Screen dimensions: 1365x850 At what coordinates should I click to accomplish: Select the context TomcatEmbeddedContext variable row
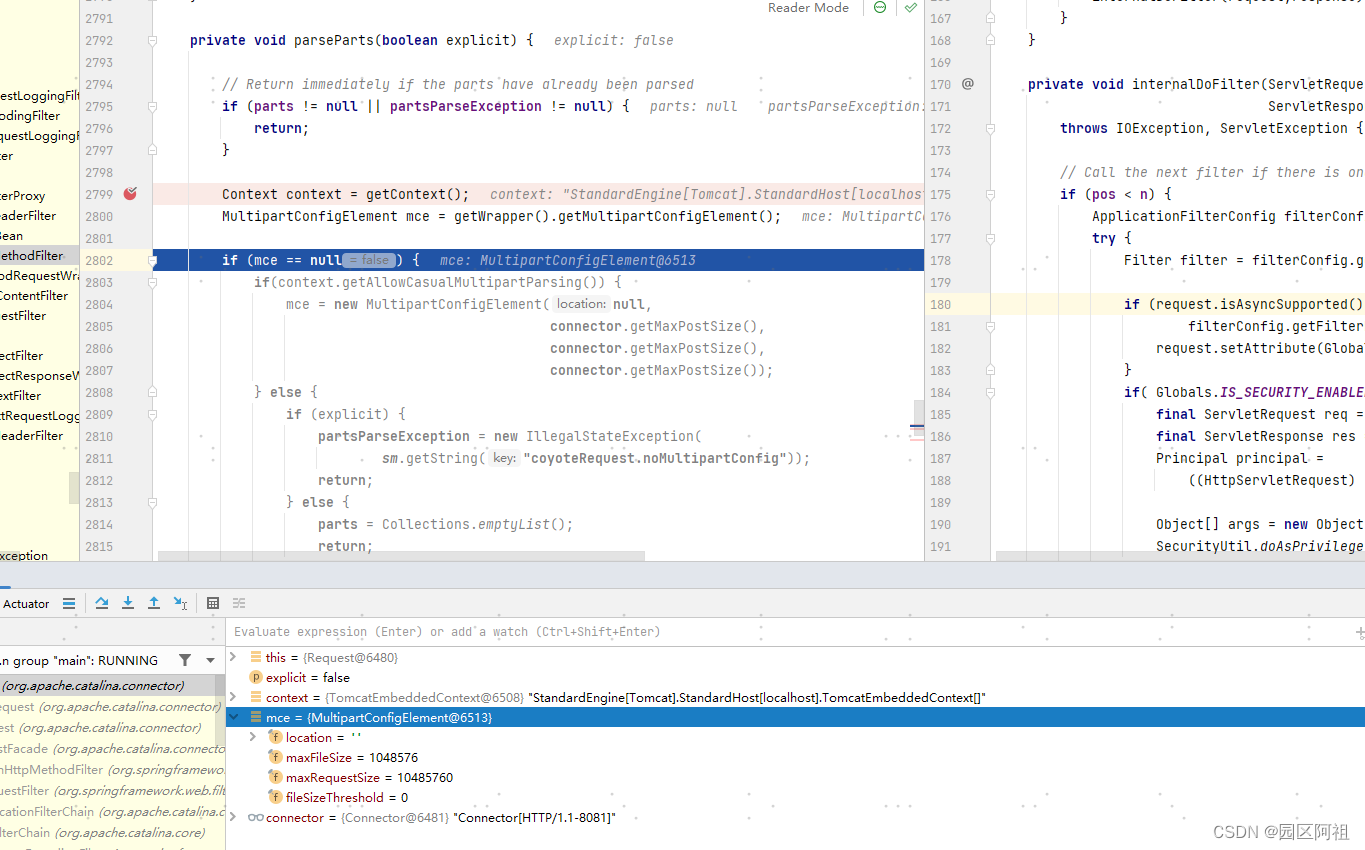tap(795, 697)
